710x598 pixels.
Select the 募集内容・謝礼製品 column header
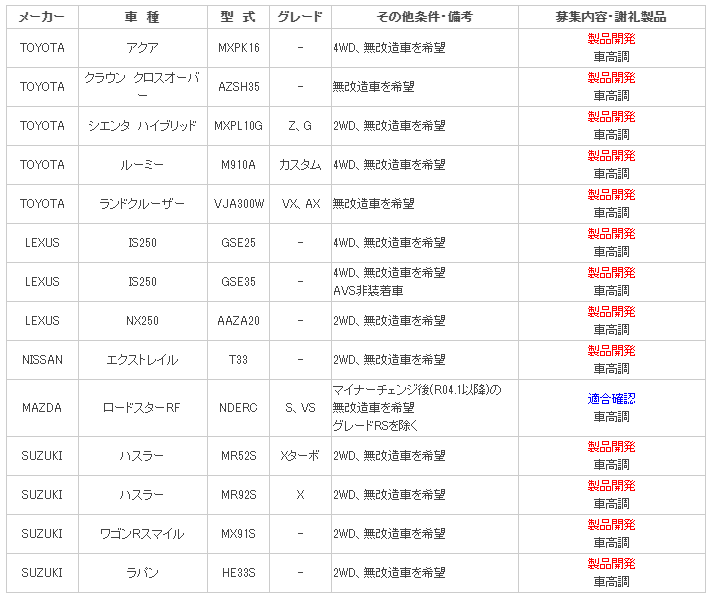coord(611,17)
